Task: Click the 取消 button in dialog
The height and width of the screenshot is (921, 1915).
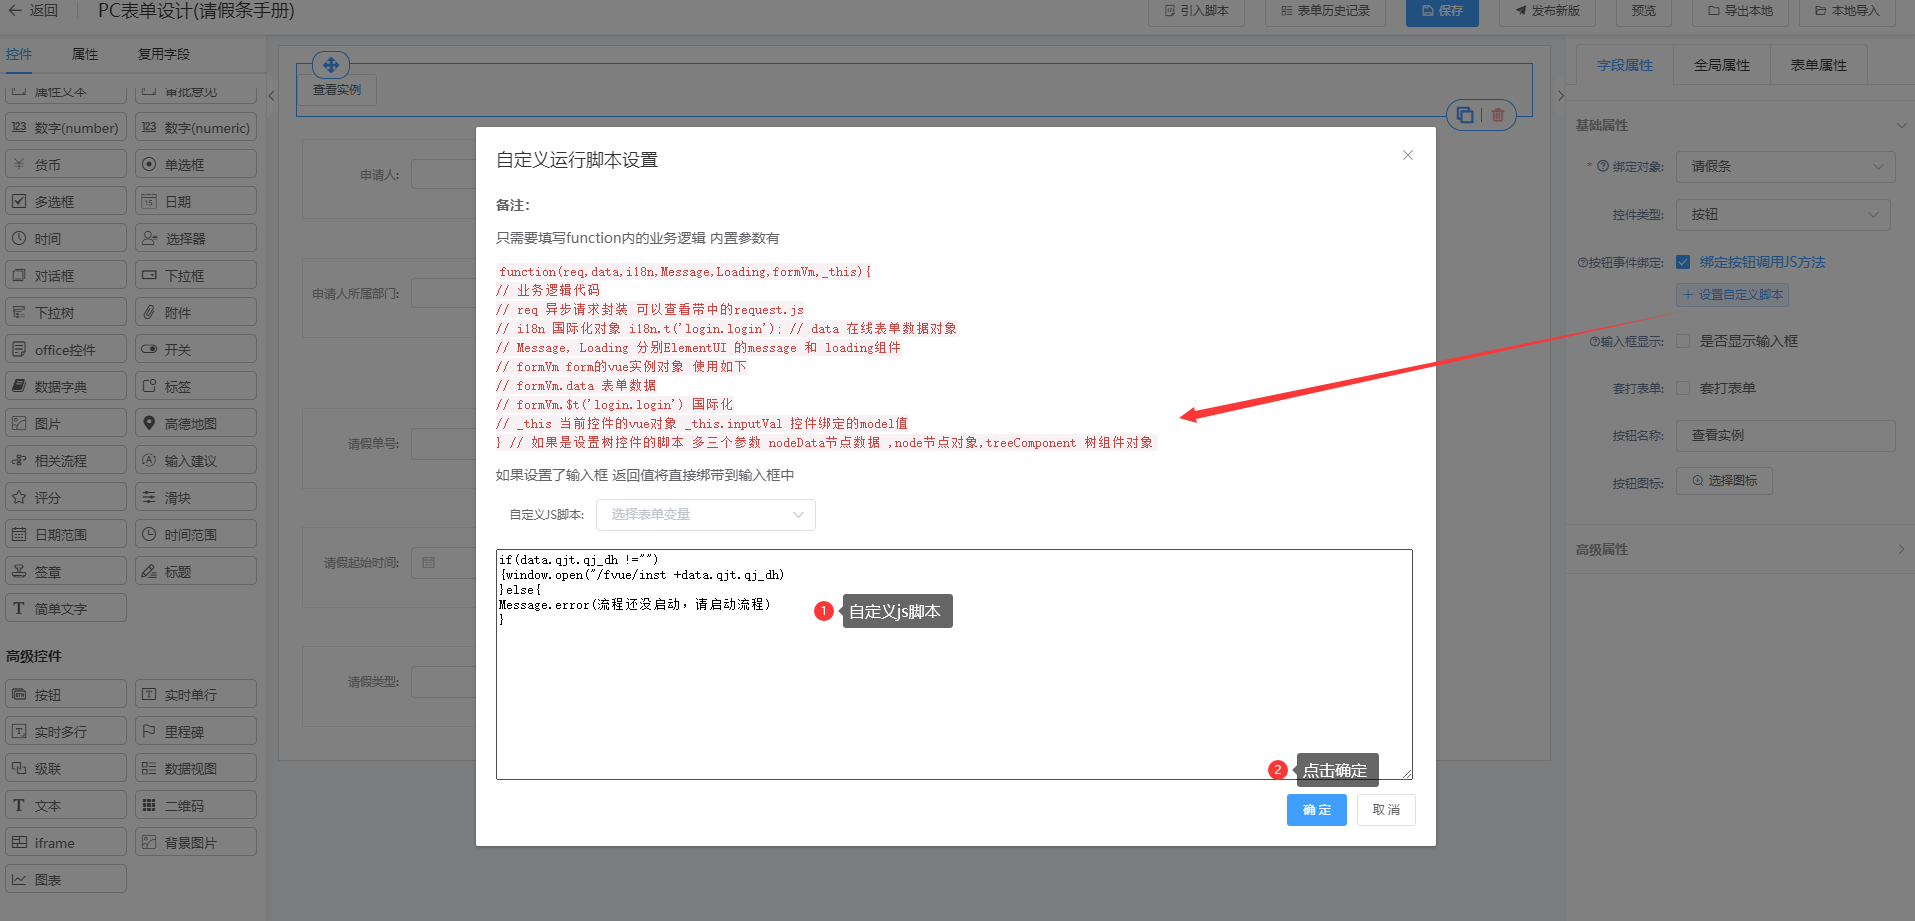Action: 1385,810
